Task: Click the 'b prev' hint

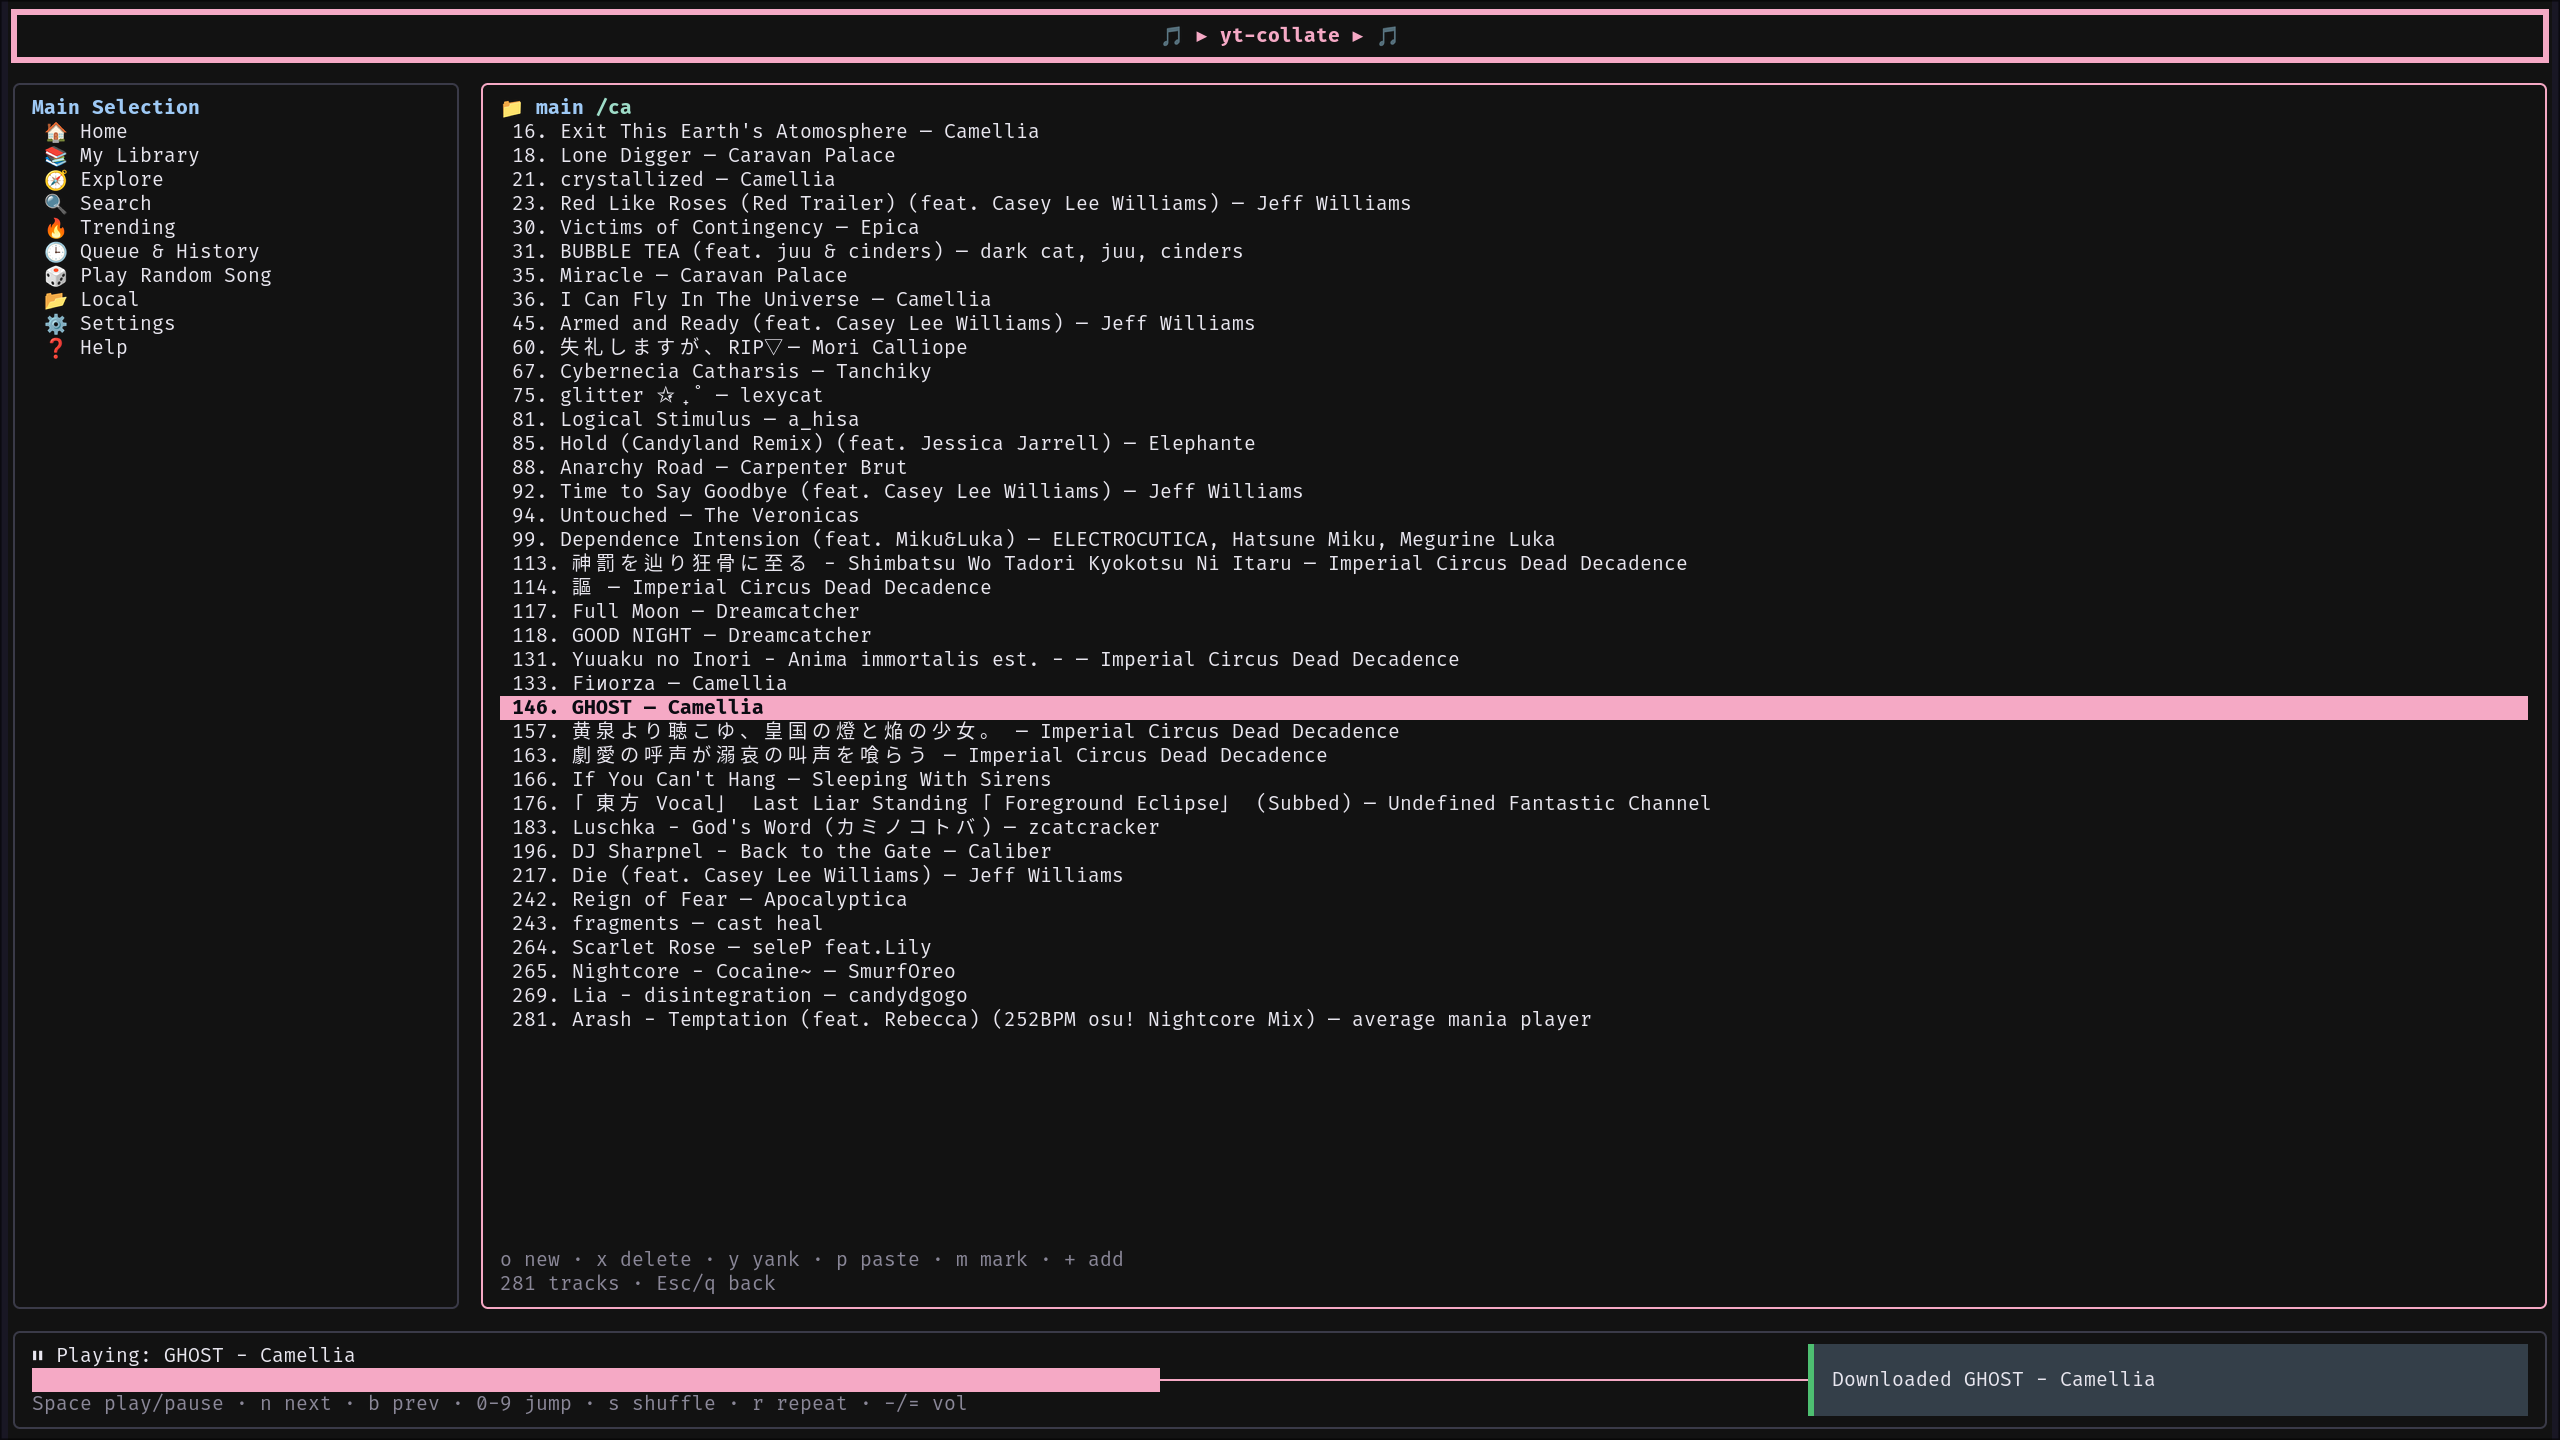Action: point(404,1404)
